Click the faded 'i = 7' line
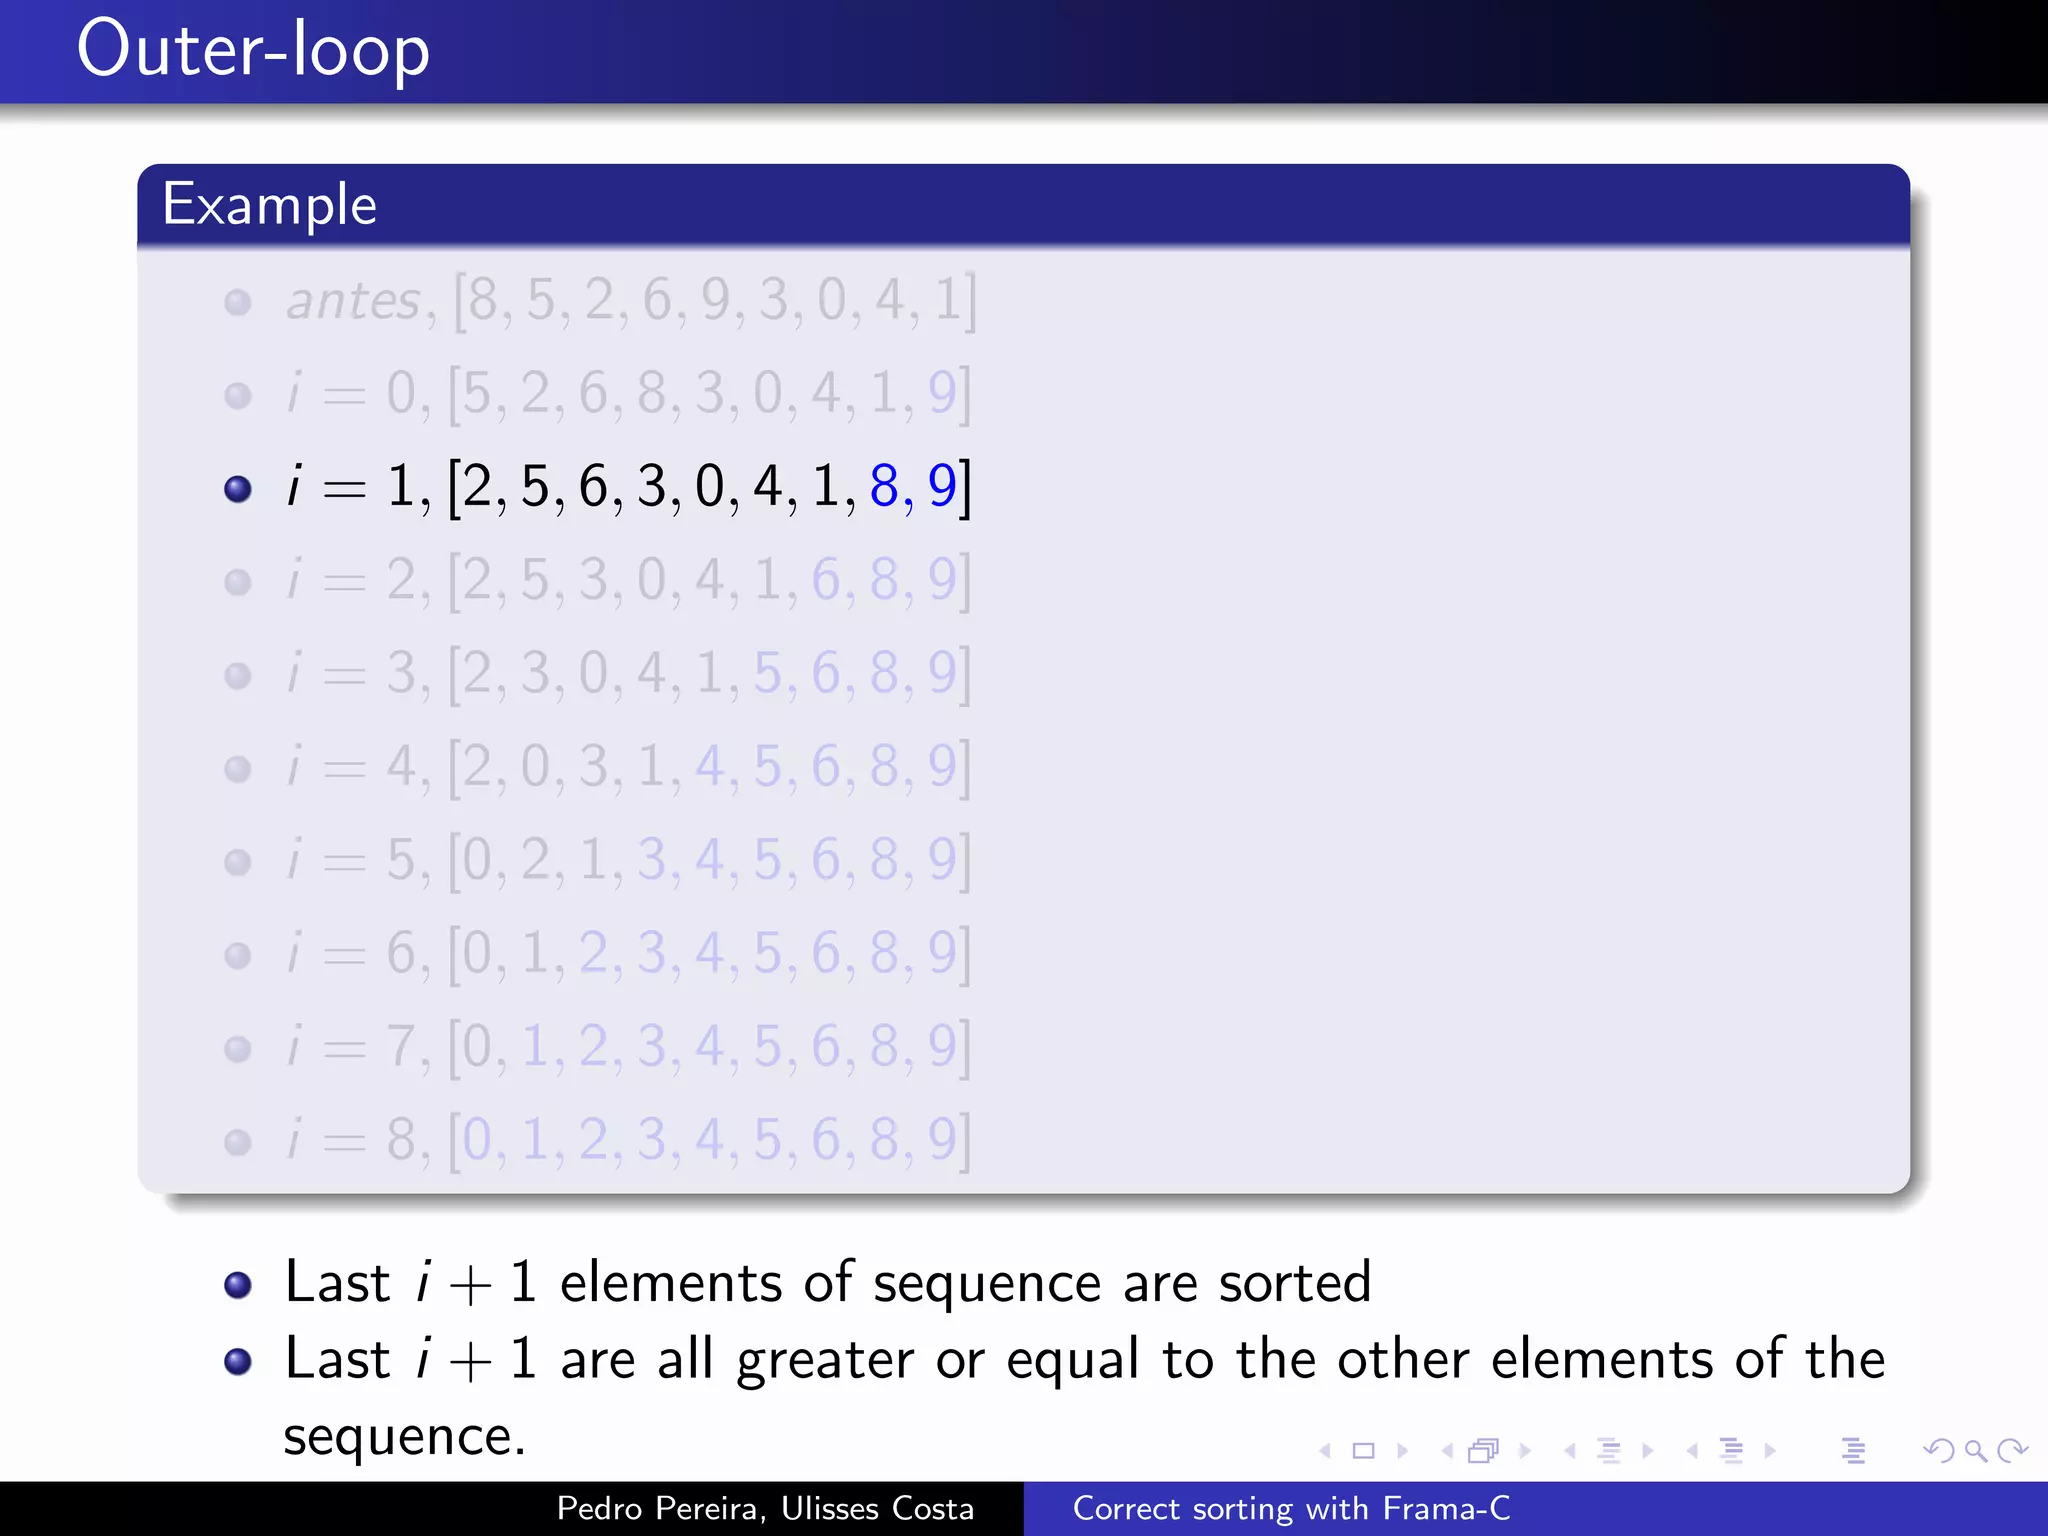 (x=628, y=1047)
